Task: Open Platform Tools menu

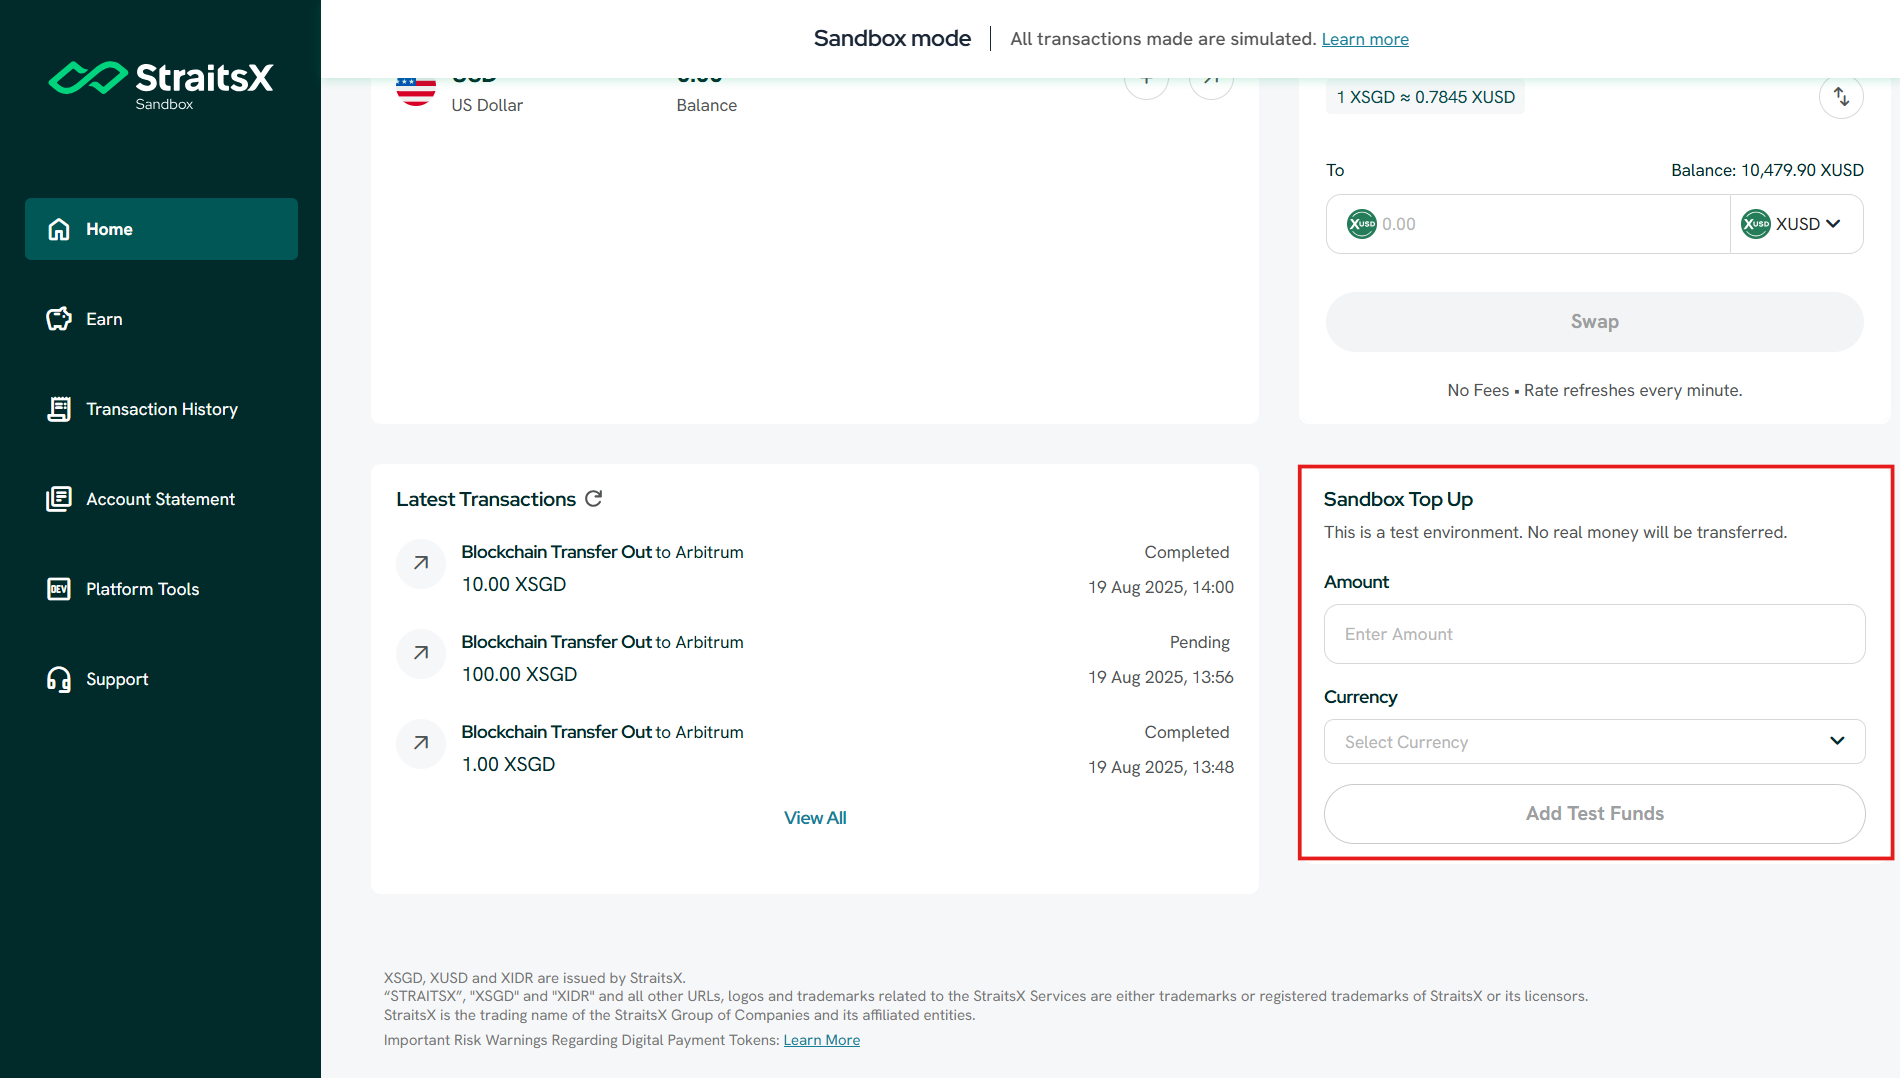Action: [161, 589]
